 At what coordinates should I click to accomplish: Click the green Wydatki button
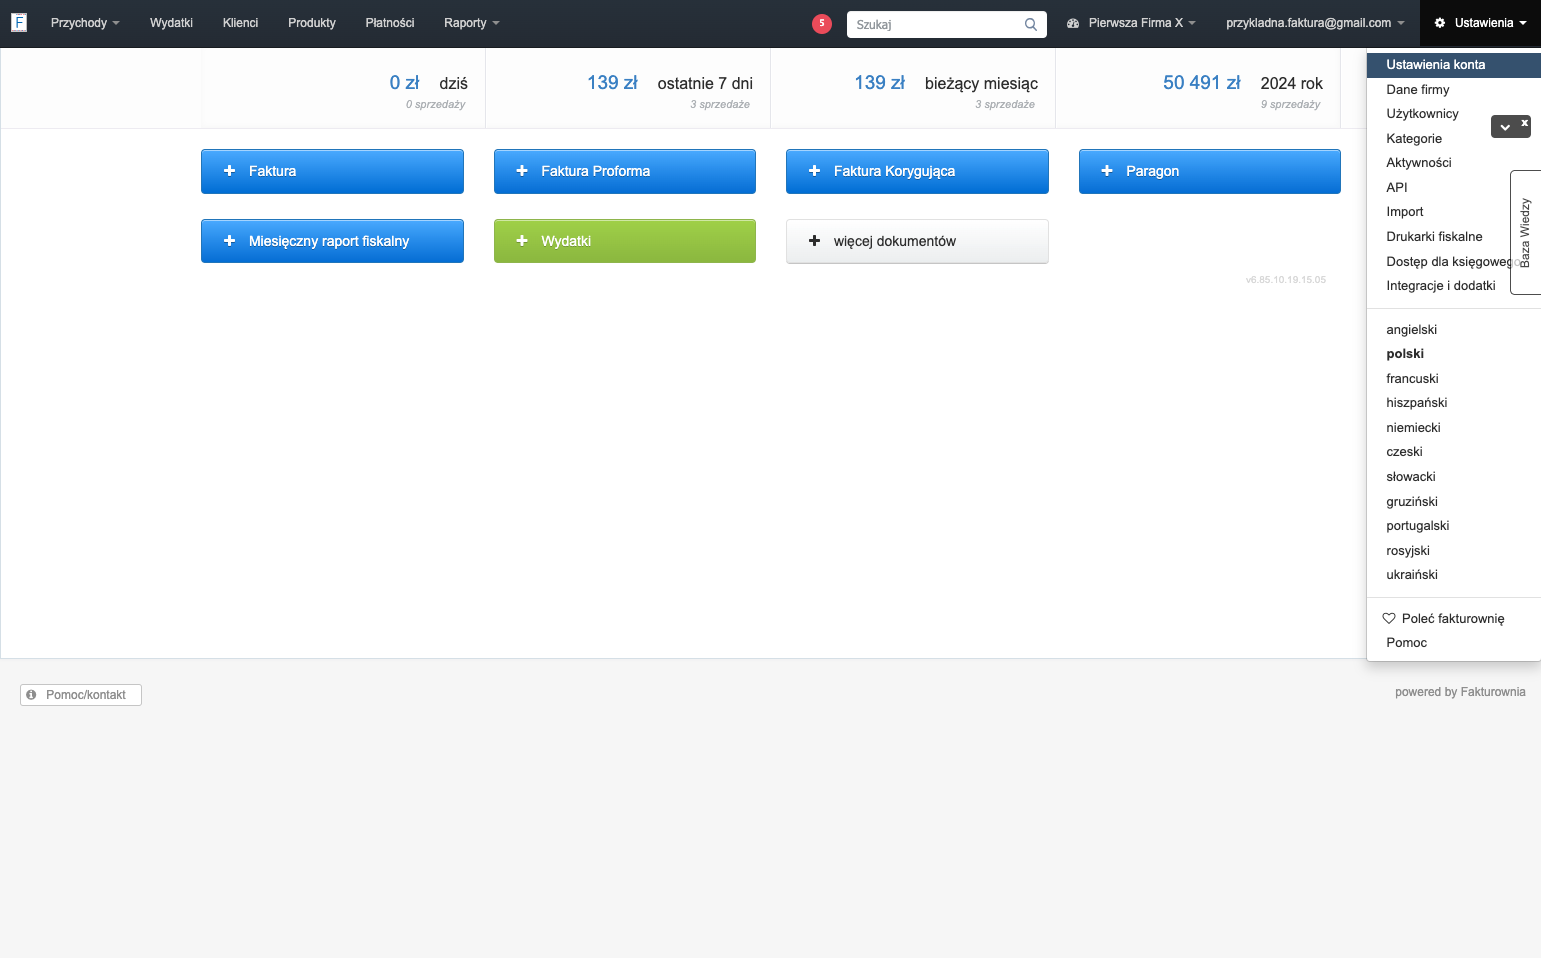click(x=625, y=241)
